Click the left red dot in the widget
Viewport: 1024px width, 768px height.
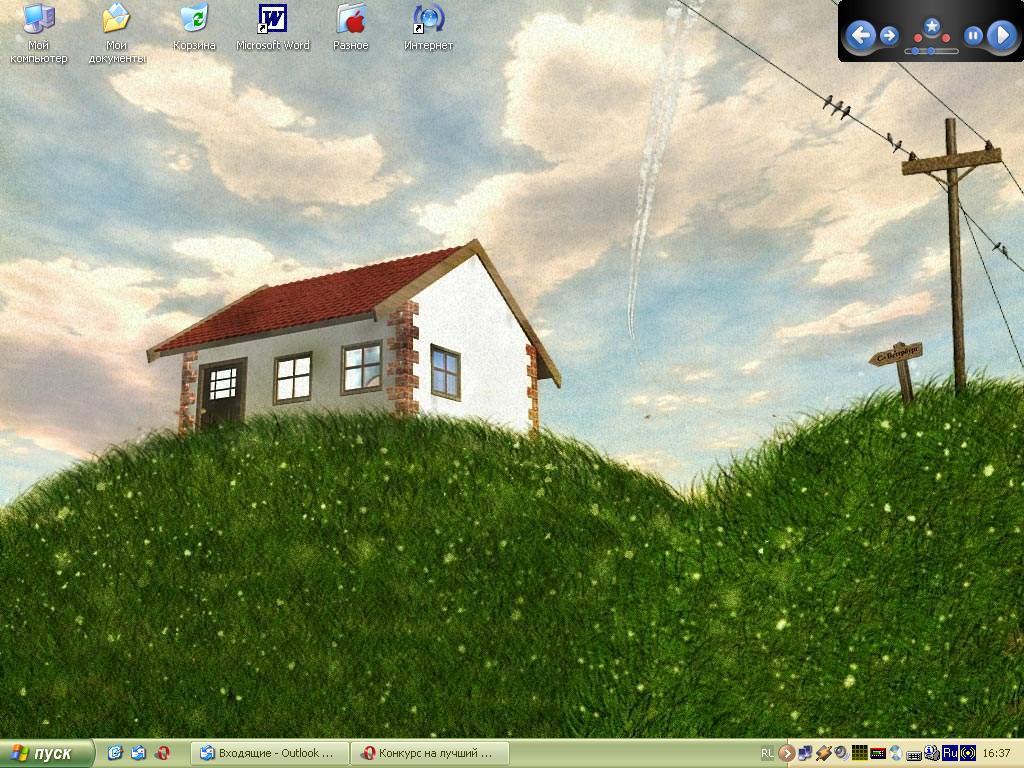point(918,38)
